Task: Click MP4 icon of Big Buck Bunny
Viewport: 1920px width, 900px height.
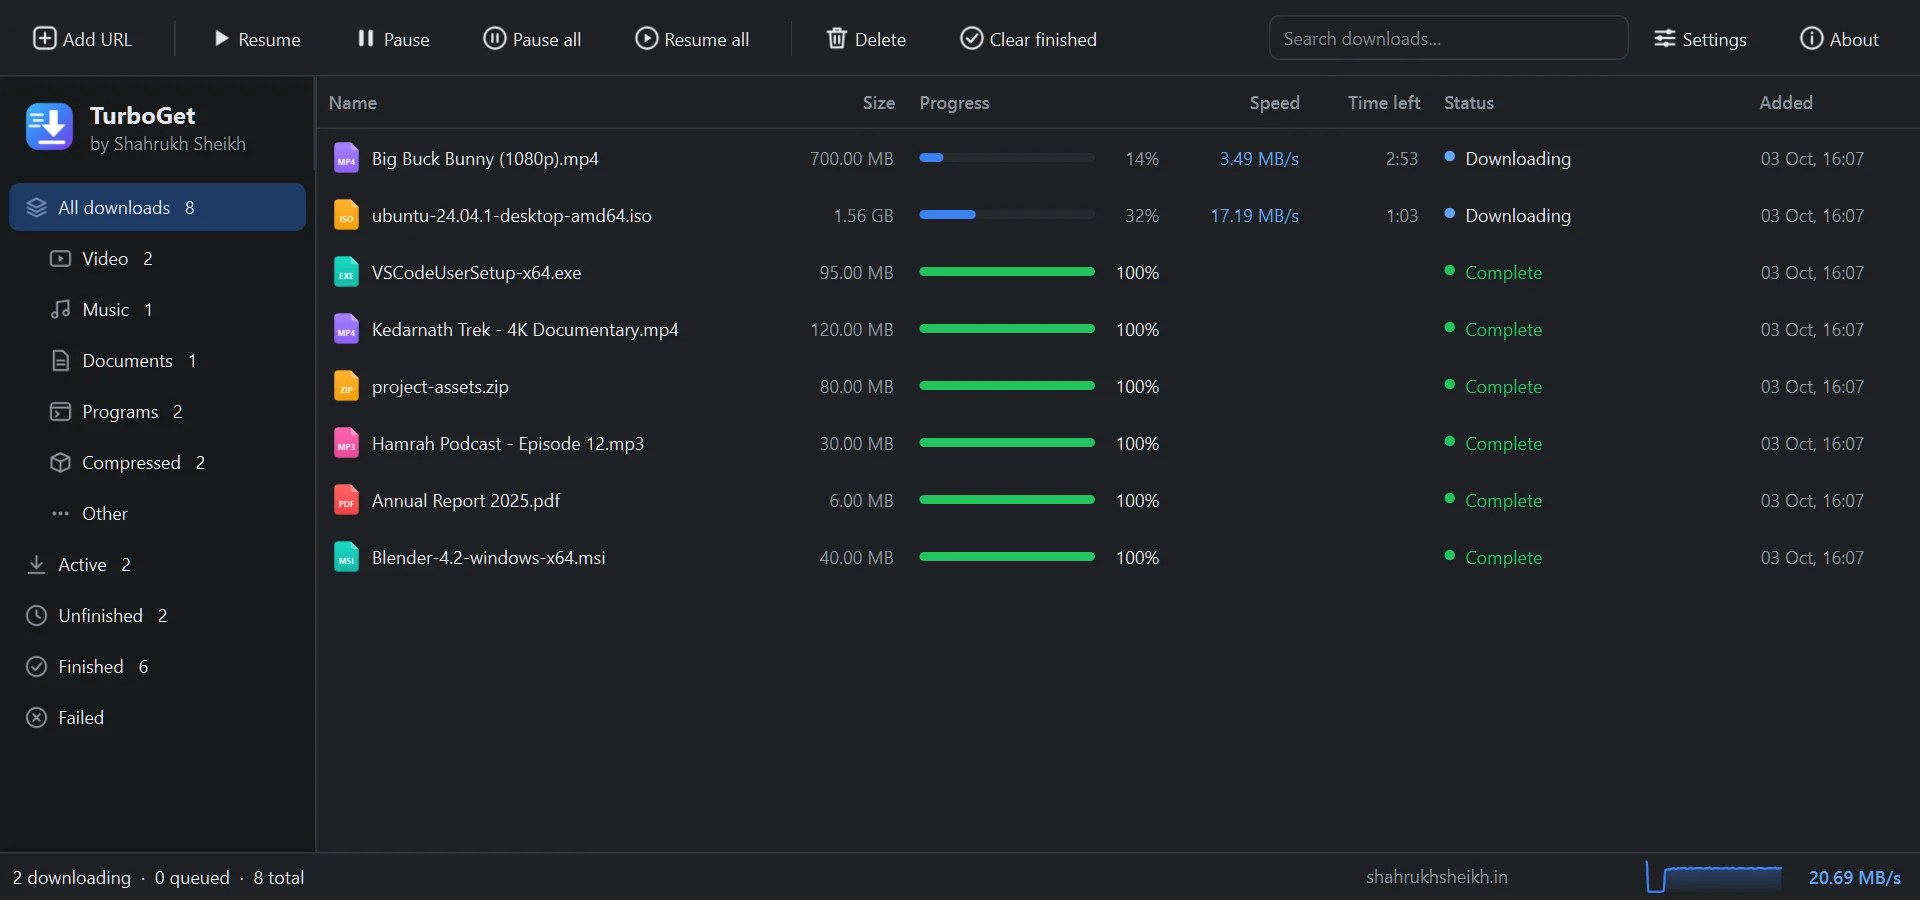Action: (x=346, y=158)
